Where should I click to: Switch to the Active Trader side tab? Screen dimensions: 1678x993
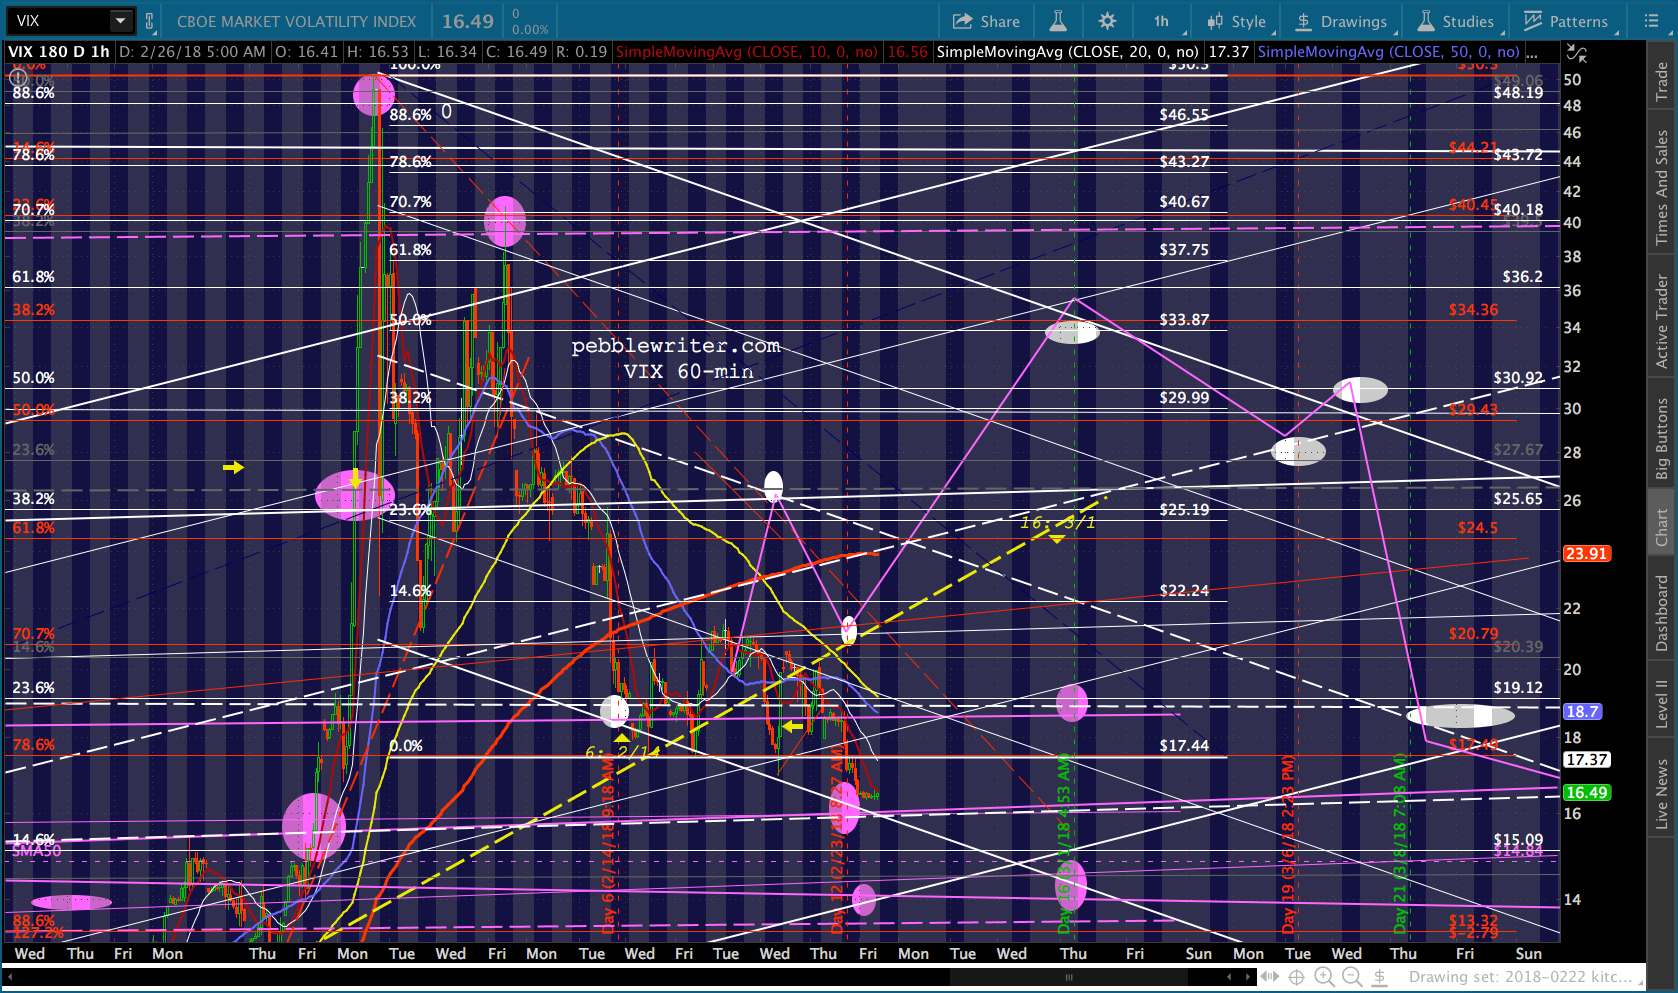point(1662,321)
